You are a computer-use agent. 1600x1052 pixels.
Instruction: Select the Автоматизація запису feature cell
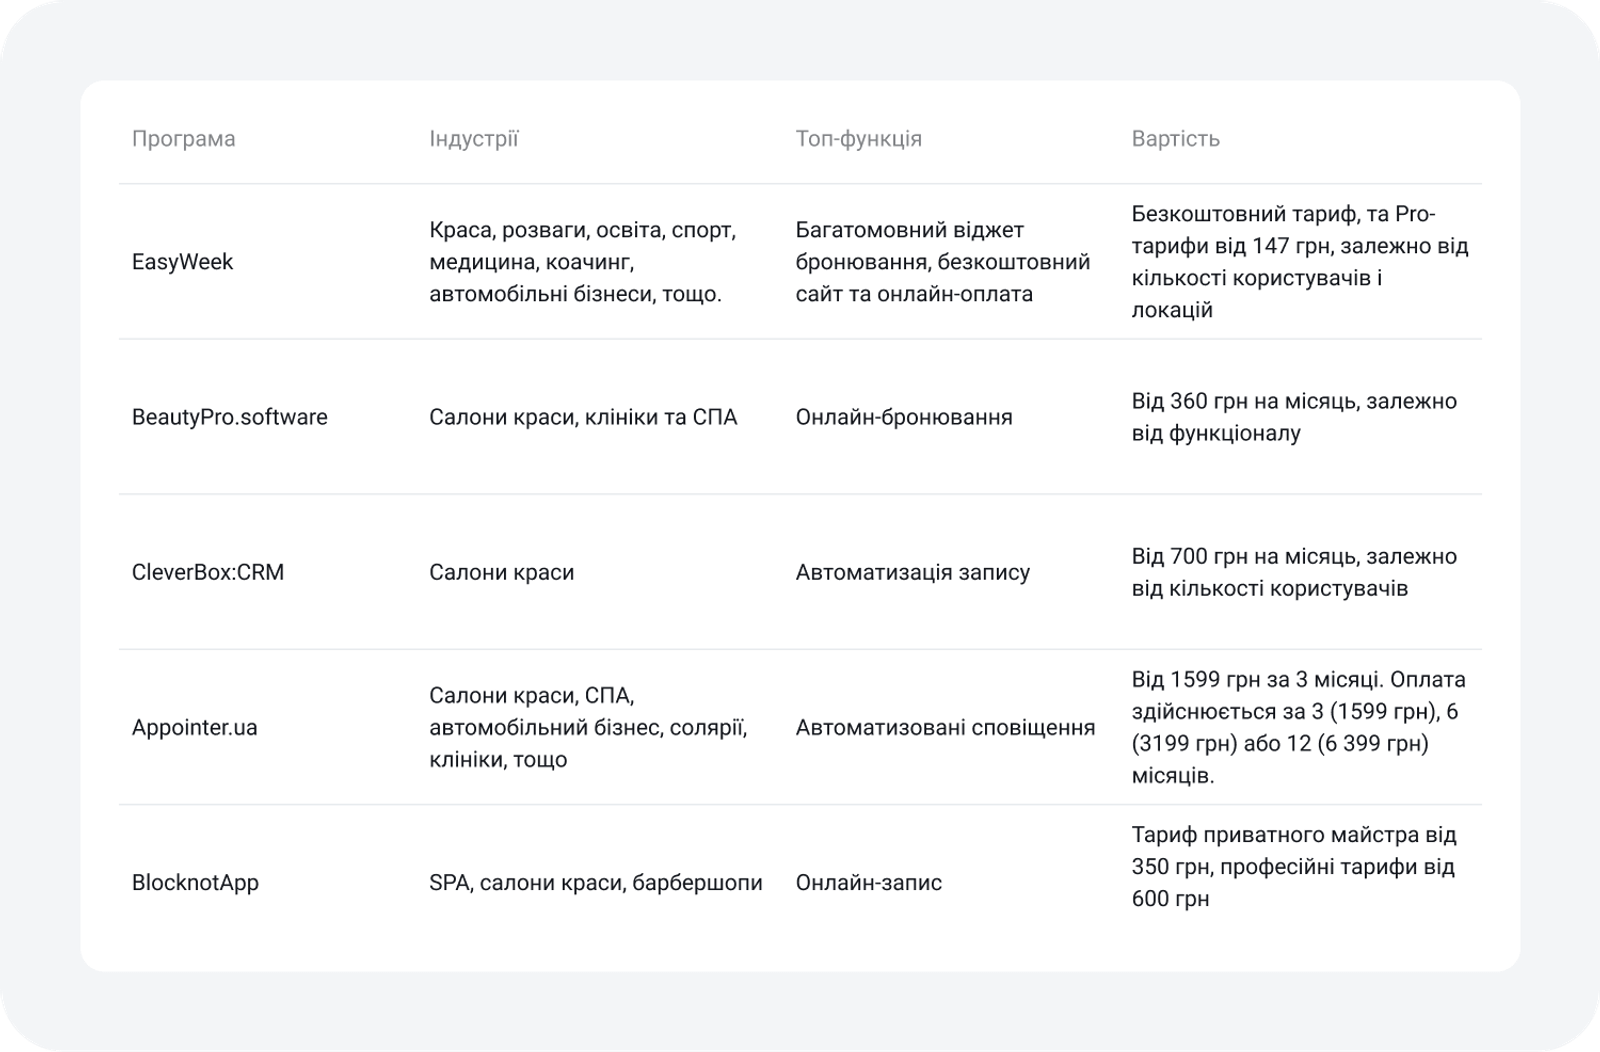(x=912, y=572)
